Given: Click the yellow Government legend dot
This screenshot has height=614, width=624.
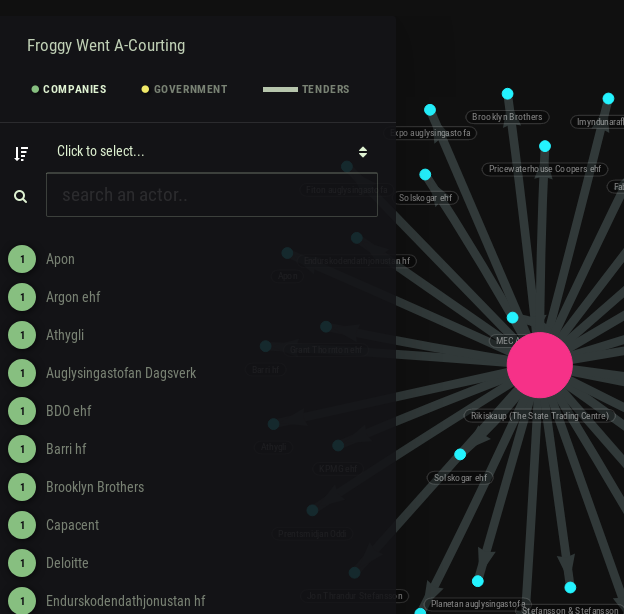Looking at the screenshot, I should [145, 89].
